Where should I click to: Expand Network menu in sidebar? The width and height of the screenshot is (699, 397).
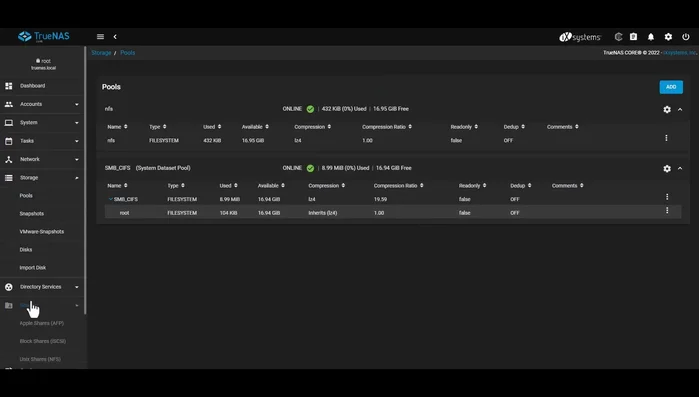point(42,159)
